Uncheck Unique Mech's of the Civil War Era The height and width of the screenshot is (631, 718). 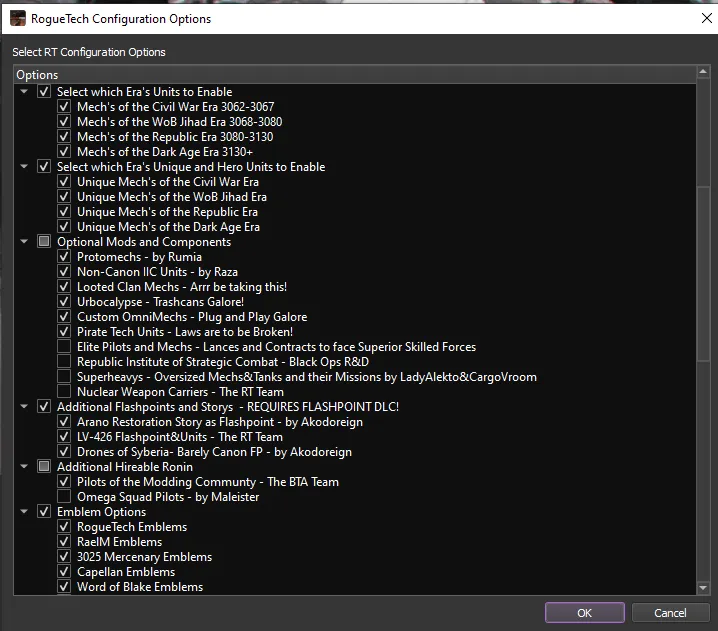[x=64, y=182]
